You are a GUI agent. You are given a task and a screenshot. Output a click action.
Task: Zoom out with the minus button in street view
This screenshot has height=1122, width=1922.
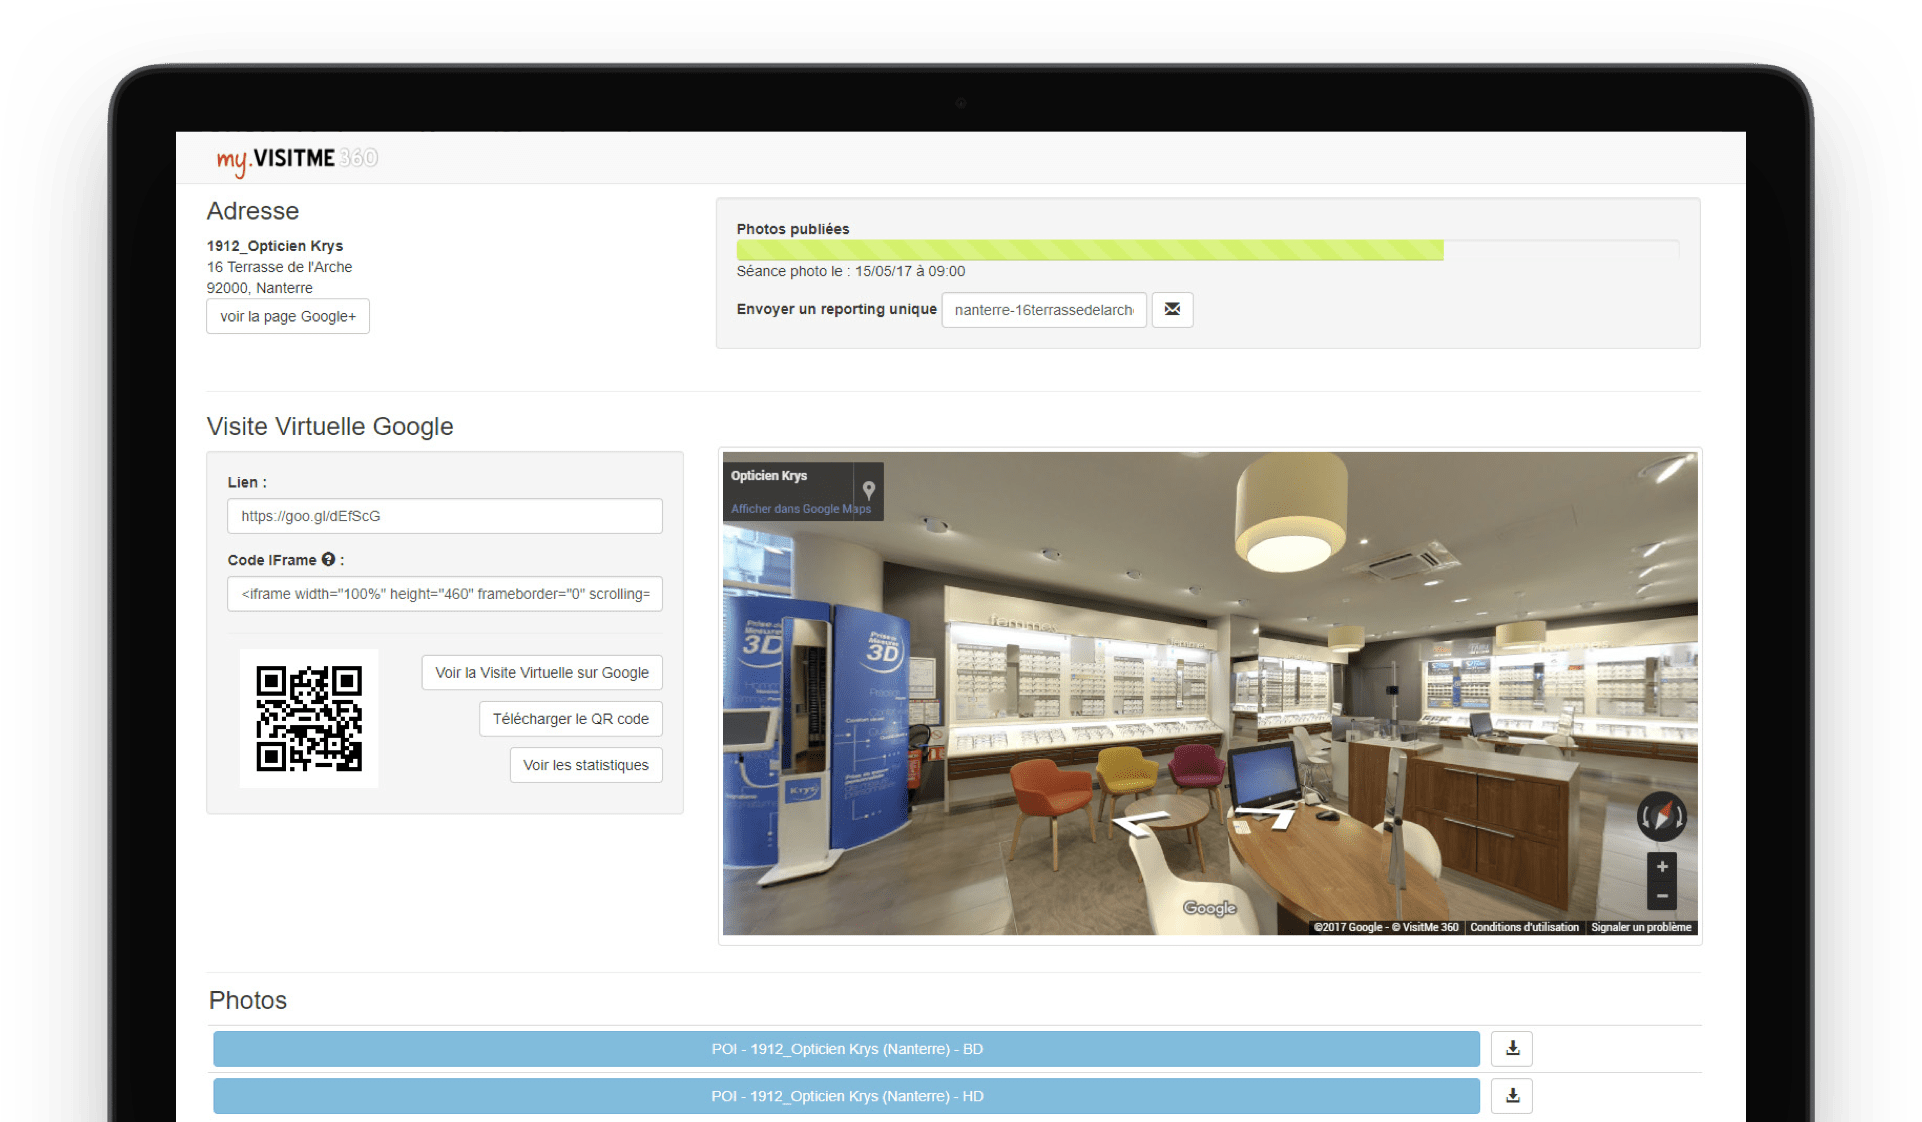click(1662, 896)
